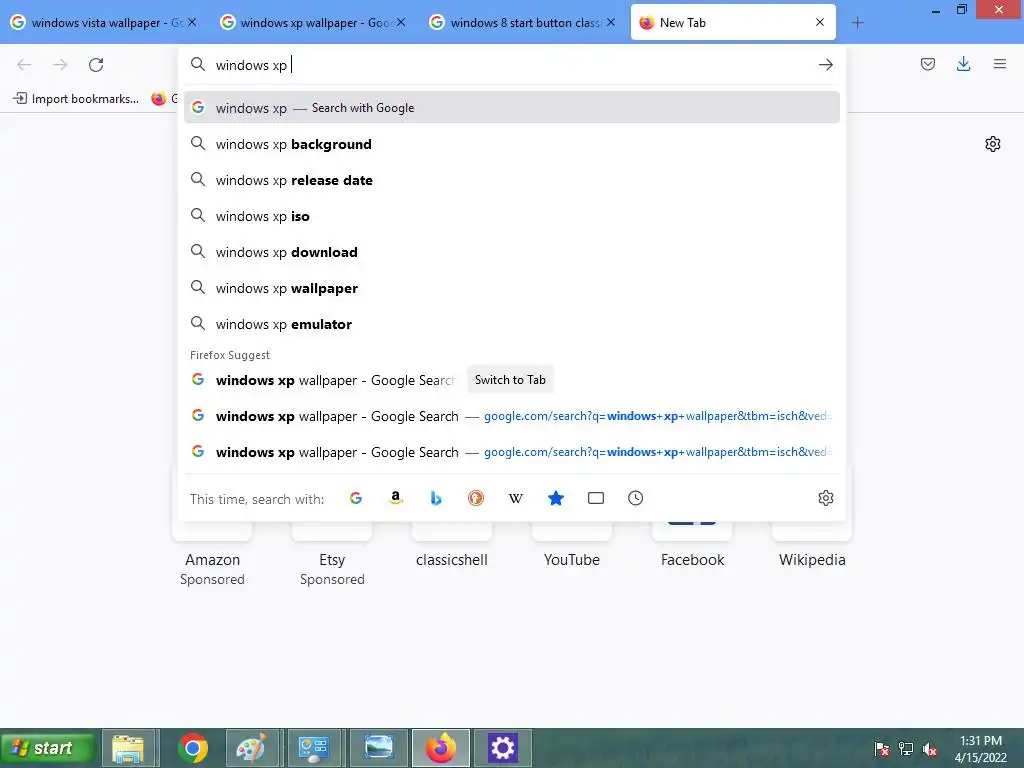Image resolution: width=1024 pixels, height=768 pixels.
Task: Close the windows xp wallpaper tab
Action: (x=401, y=22)
